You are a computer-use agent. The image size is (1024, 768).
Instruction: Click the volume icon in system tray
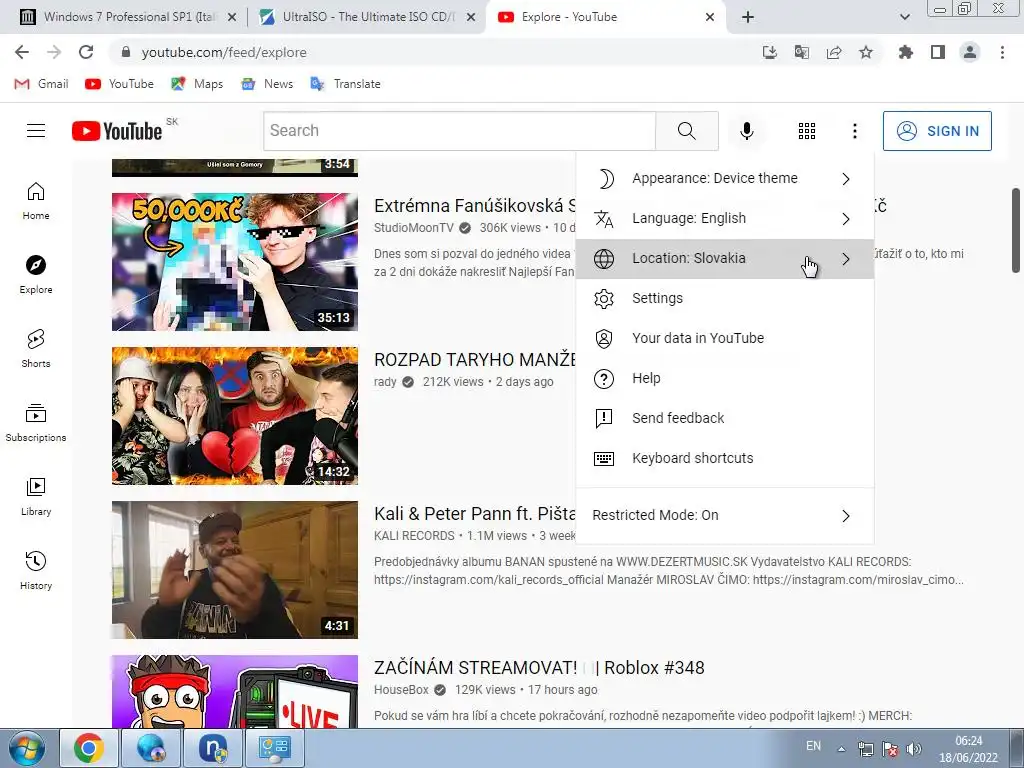(914, 749)
